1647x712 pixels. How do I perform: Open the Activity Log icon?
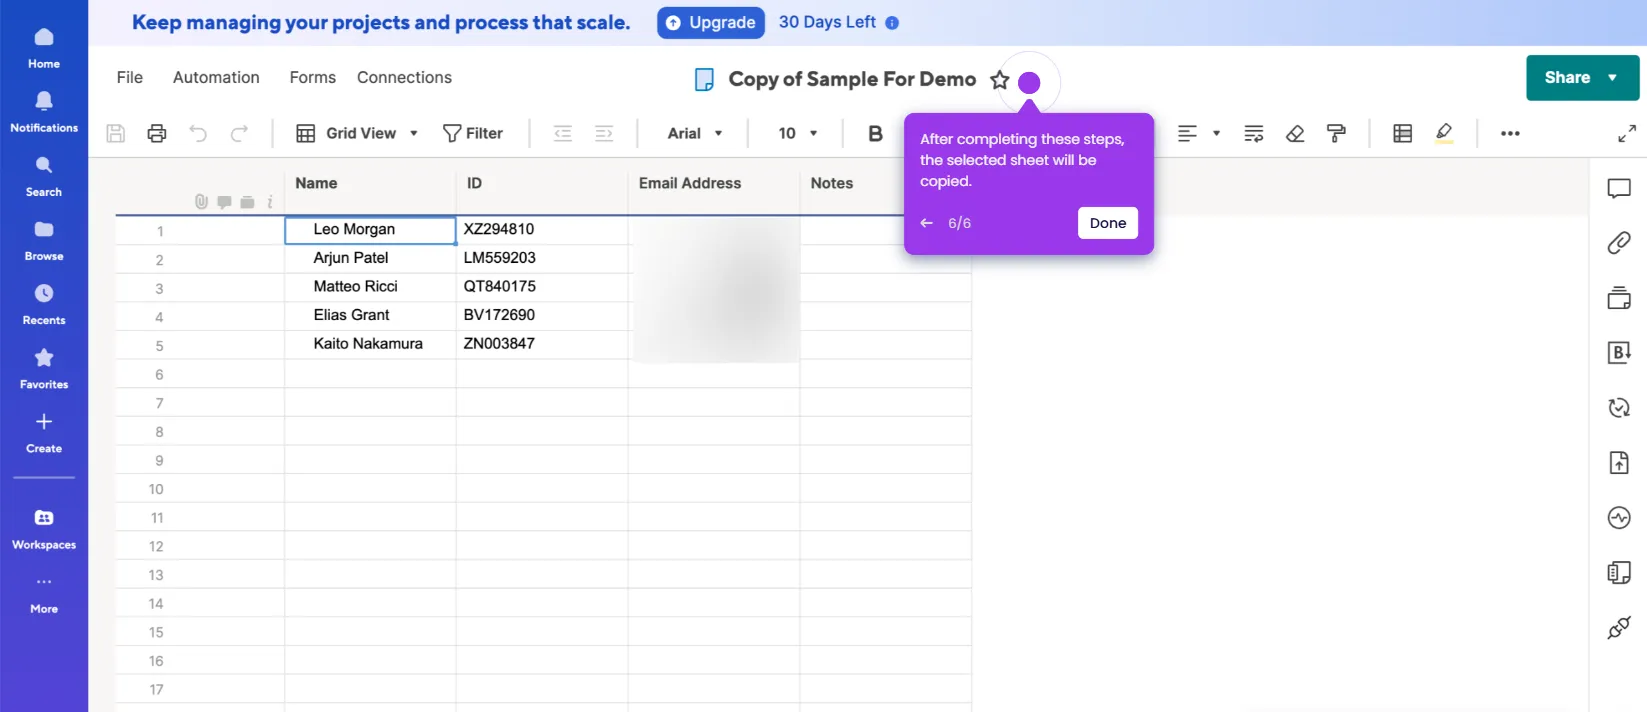pos(1619,517)
